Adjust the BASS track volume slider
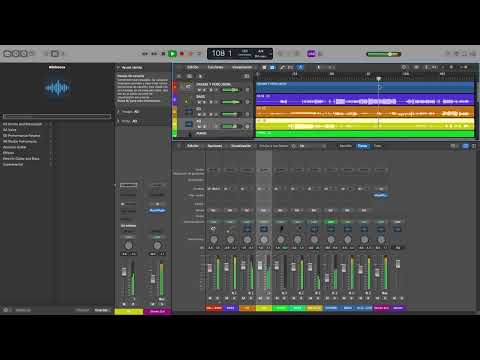The height and width of the screenshot is (360, 480). [231, 102]
